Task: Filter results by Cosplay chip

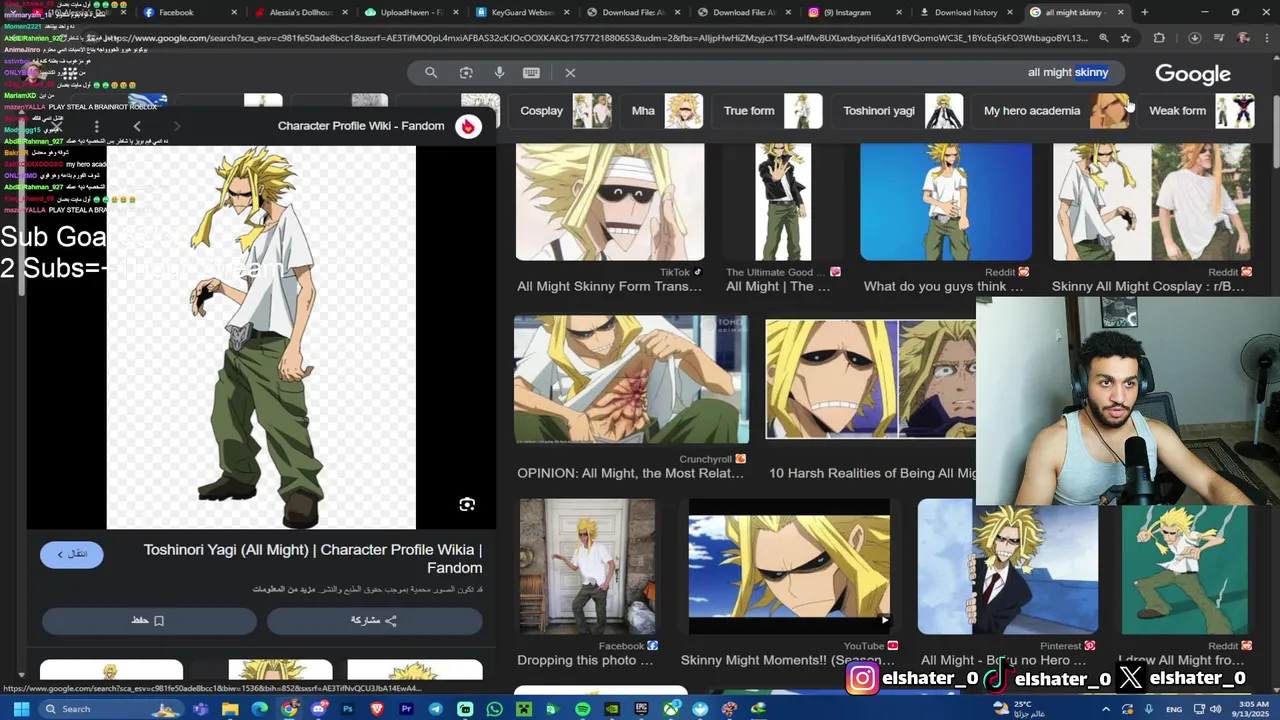Action: [x=560, y=111]
